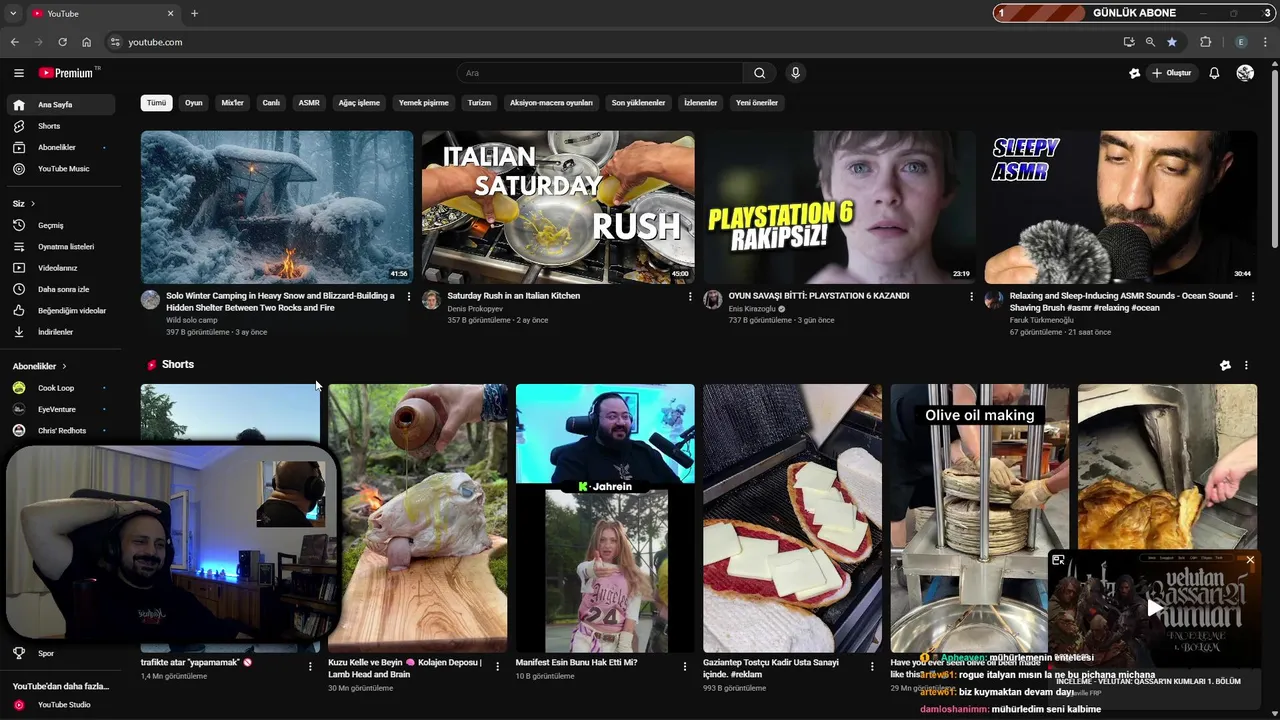The image size is (1280, 720).
Task: Open the account avatar menu
Action: click(x=1245, y=73)
